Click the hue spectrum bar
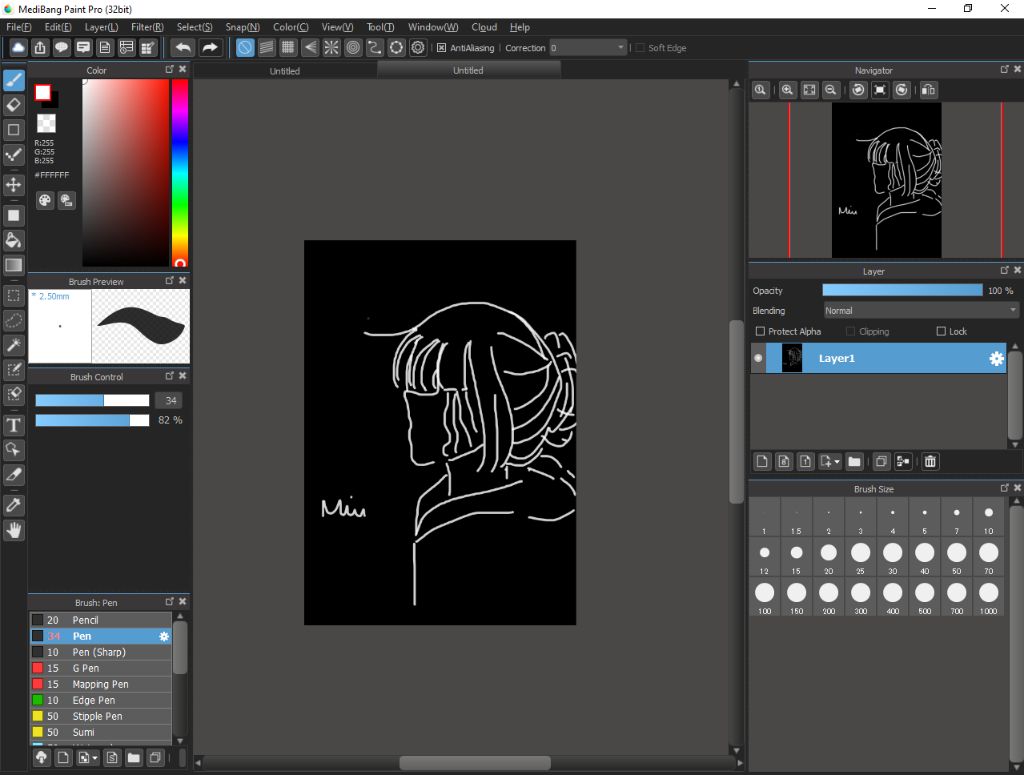 click(x=180, y=172)
